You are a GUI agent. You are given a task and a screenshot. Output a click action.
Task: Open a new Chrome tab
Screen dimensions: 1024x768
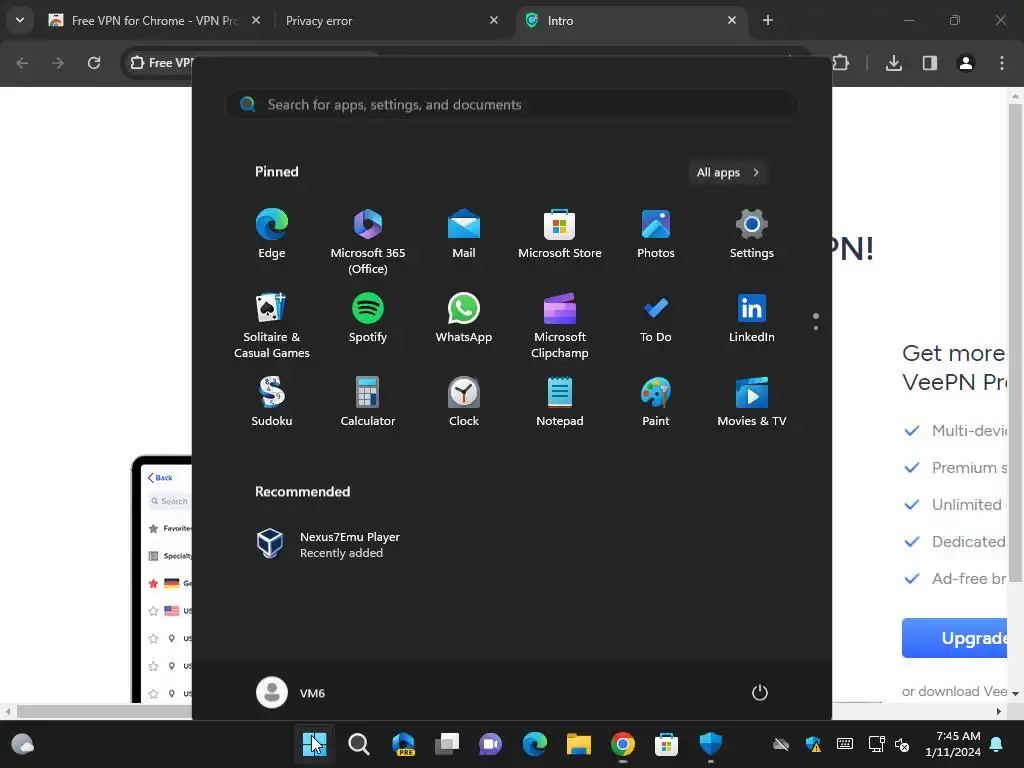click(x=768, y=20)
